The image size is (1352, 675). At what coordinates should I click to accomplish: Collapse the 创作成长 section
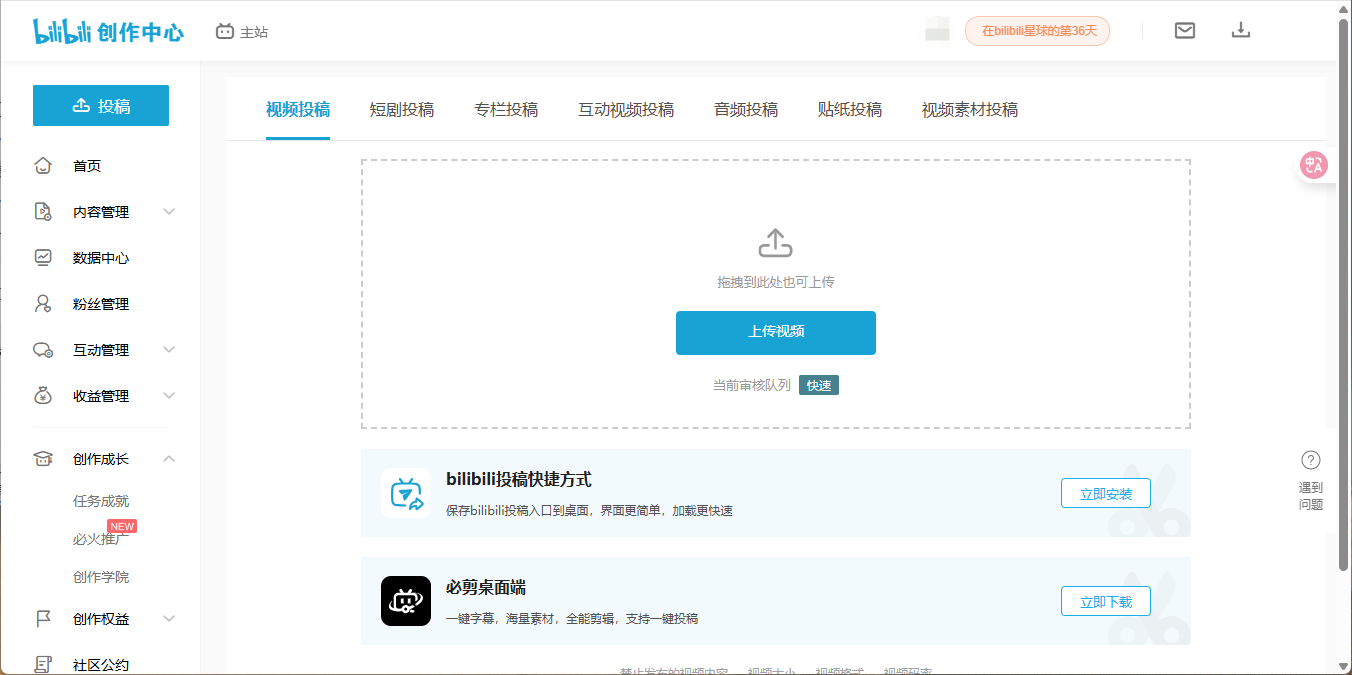pos(169,459)
